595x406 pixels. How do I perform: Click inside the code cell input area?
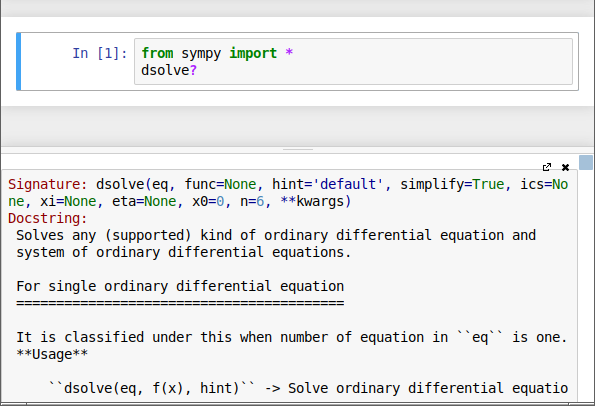point(353,61)
